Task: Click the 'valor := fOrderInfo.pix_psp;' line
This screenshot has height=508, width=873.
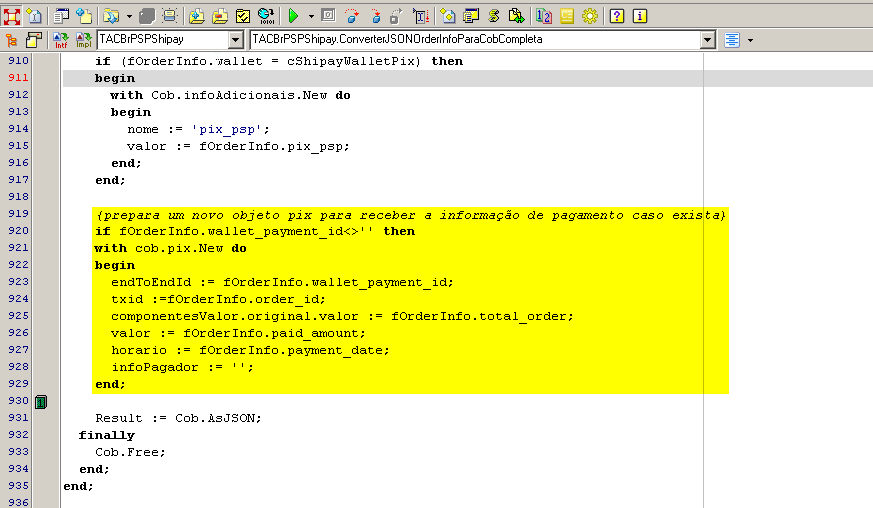Action: pos(238,146)
